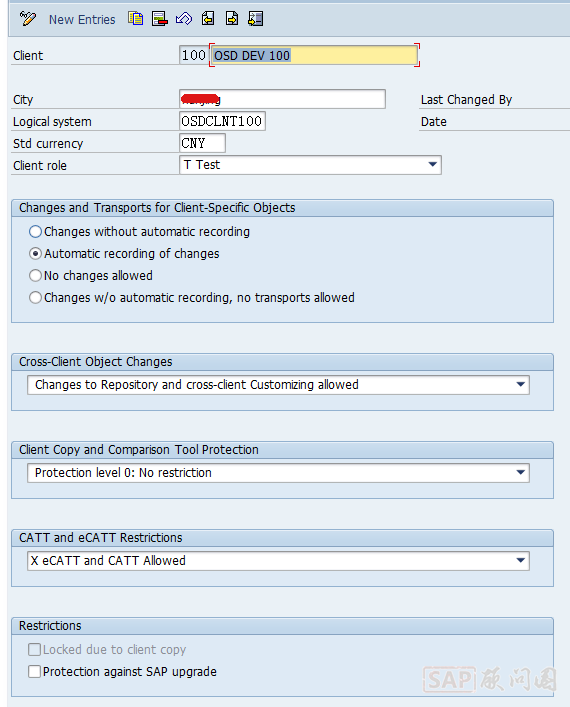Open the Cross-Client Object Changes dropdown
Image resolution: width=570 pixels, height=707 pixels.
pyautogui.click(x=520, y=385)
